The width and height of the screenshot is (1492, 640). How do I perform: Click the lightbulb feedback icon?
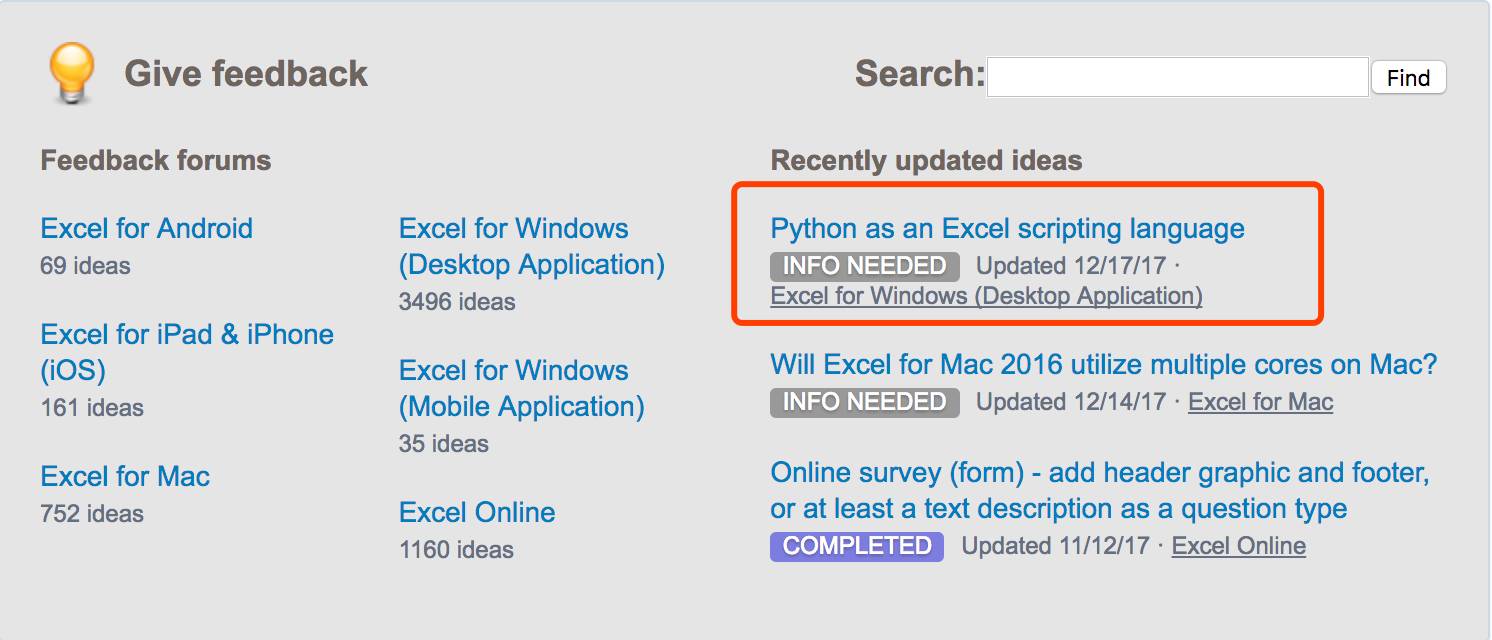click(x=71, y=75)
